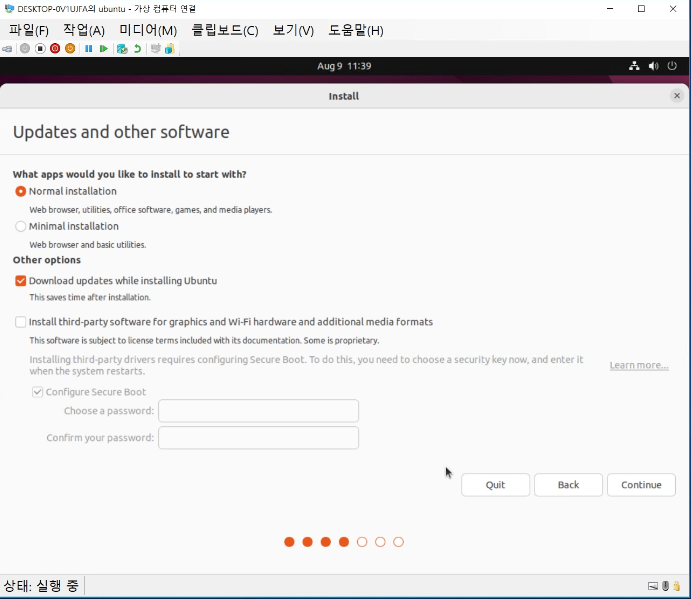
Task: Click the Quit button
Action: point(495,485)
